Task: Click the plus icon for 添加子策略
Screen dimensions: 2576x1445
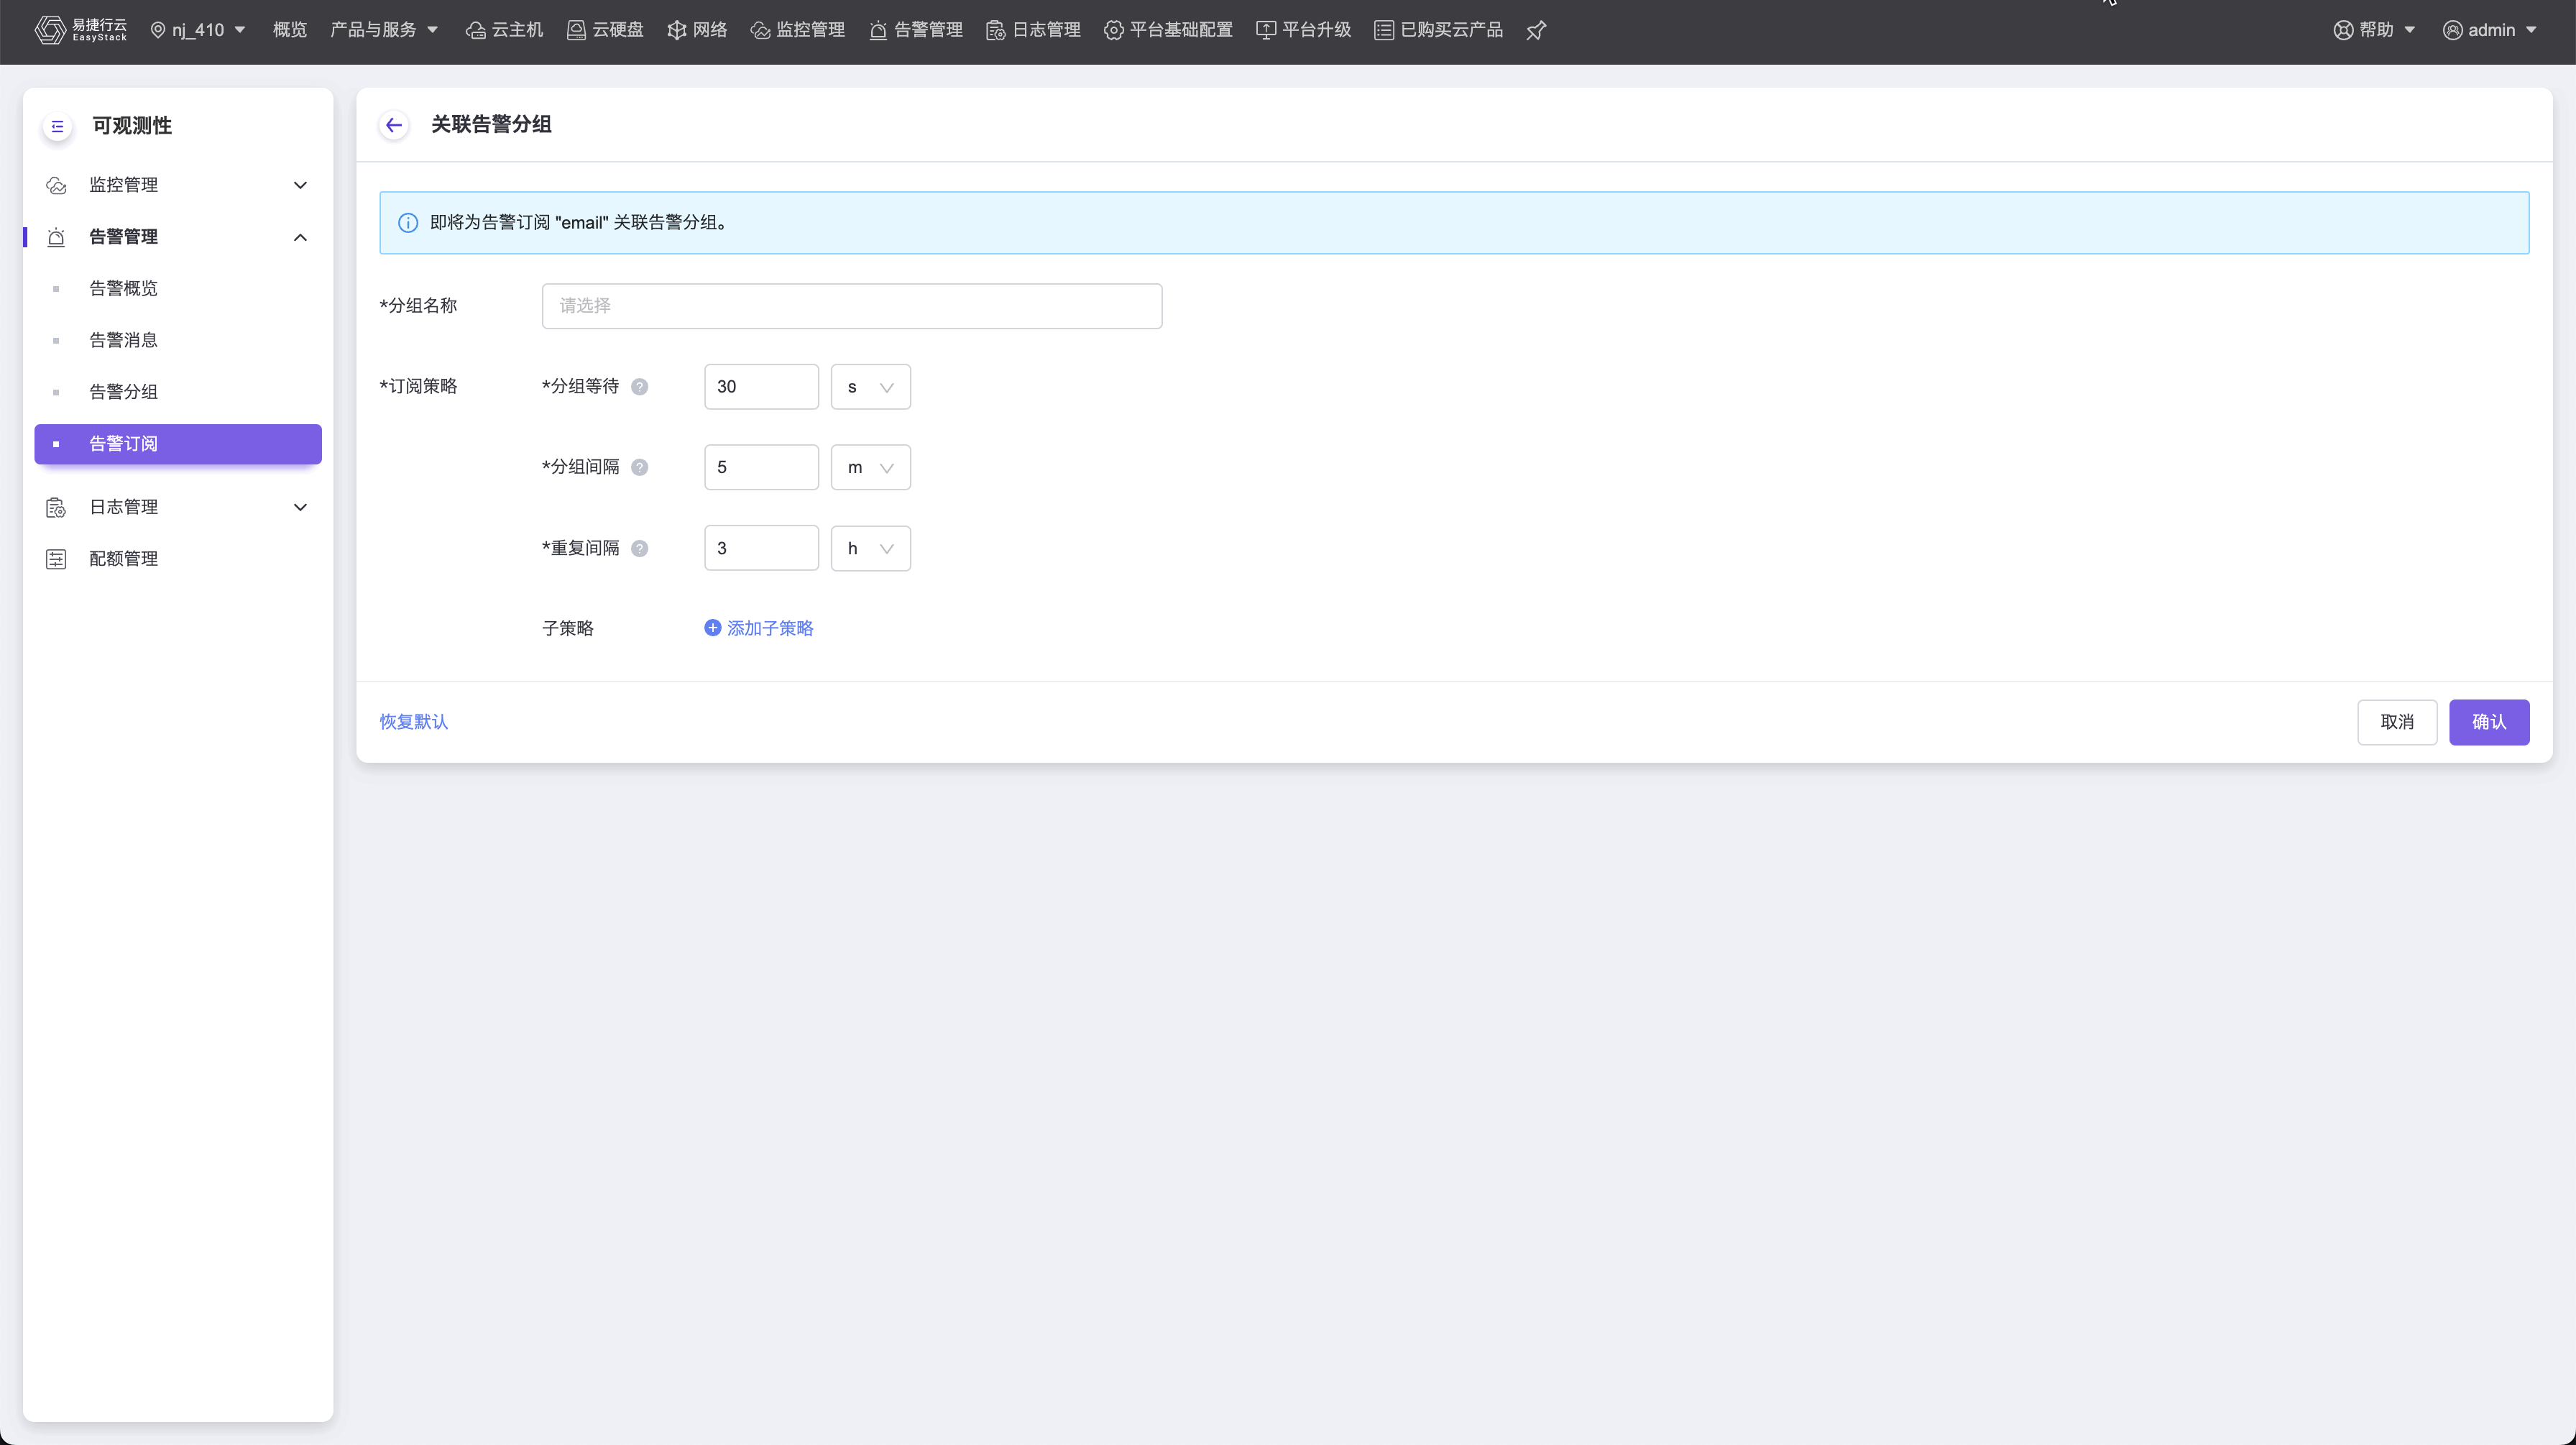Action: pyautogui.click(x=712, y=628)
